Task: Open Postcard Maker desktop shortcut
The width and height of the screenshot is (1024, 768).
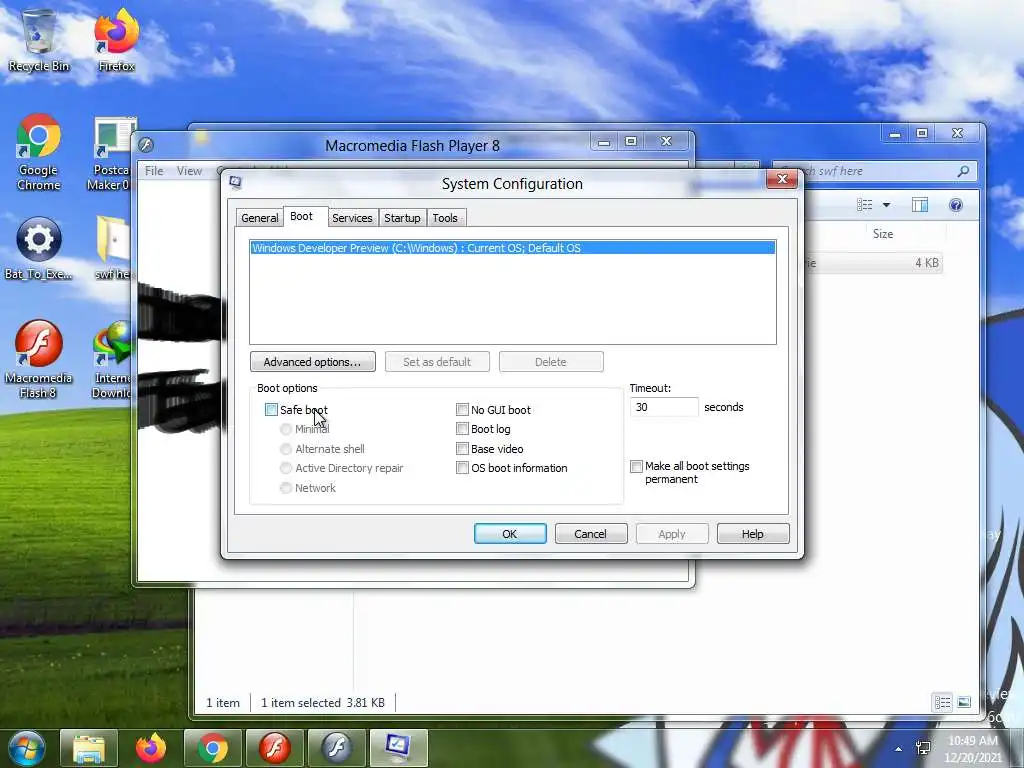Action: click(112, 154)
